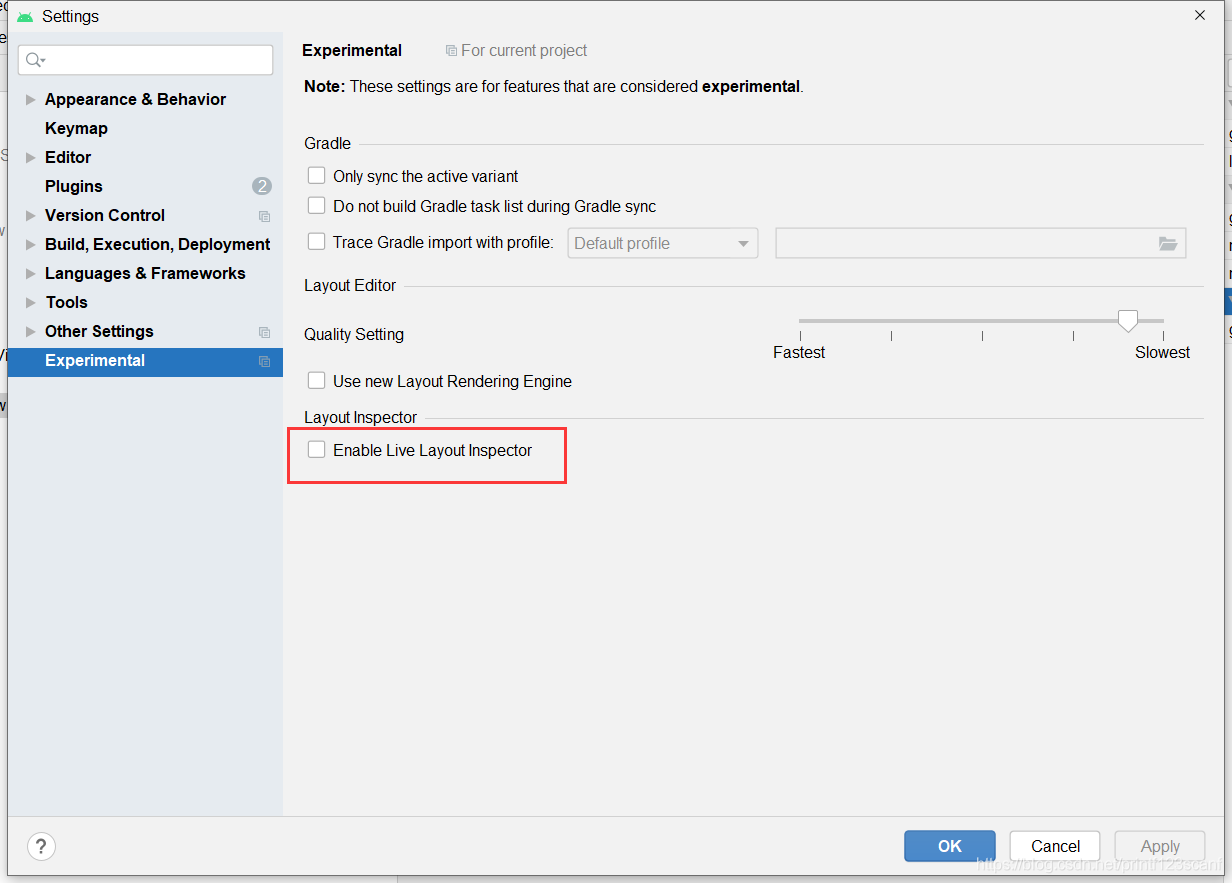Click the Quality Setting slider thumb

click(1128, 321)
